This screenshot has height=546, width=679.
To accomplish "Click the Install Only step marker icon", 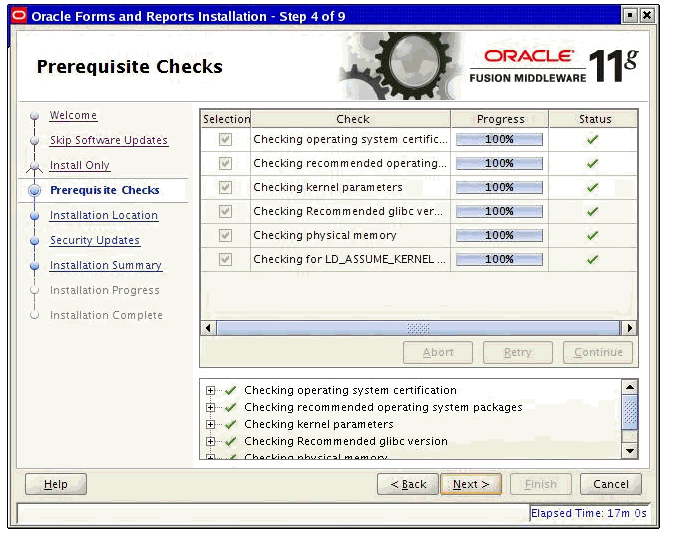I will click(x=35, y=167).
